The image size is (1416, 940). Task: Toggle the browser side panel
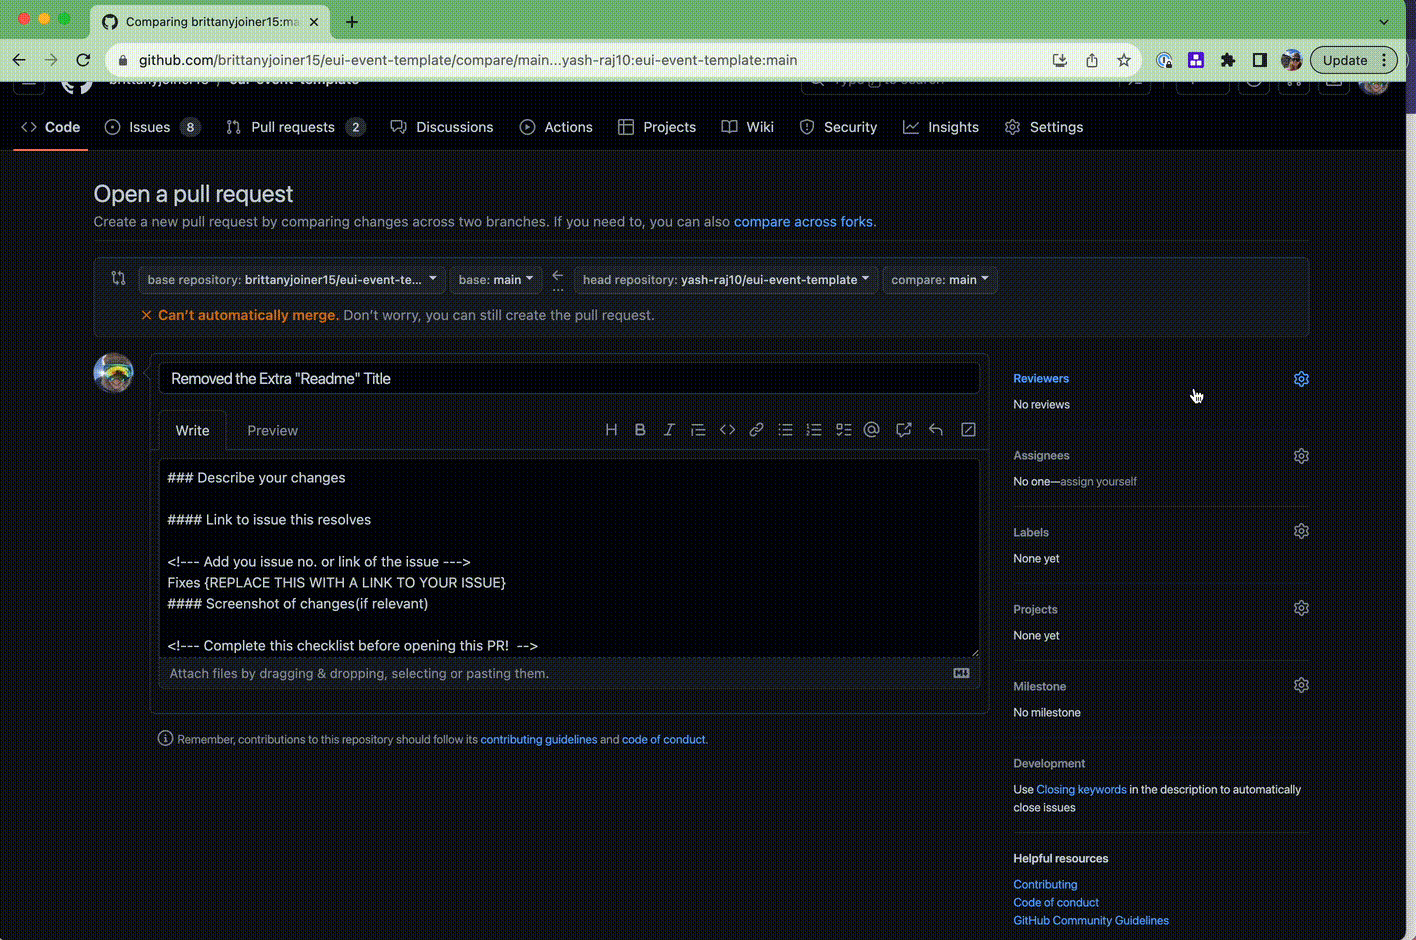1260,60
